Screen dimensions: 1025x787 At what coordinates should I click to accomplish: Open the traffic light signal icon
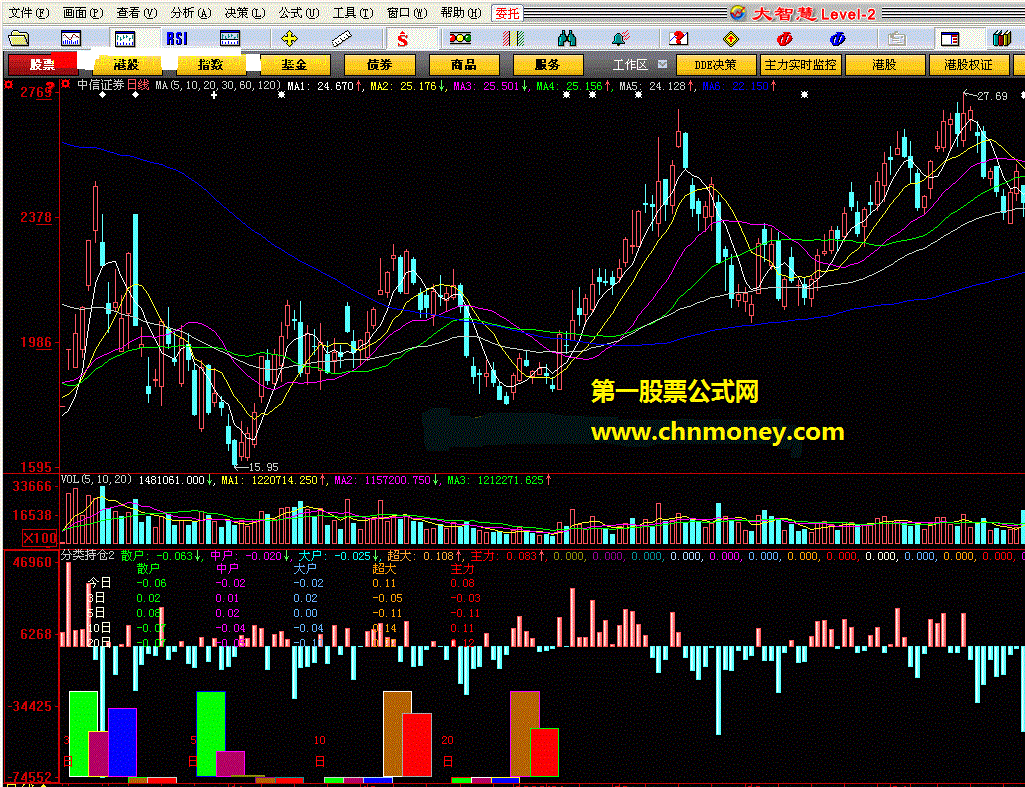460,39
